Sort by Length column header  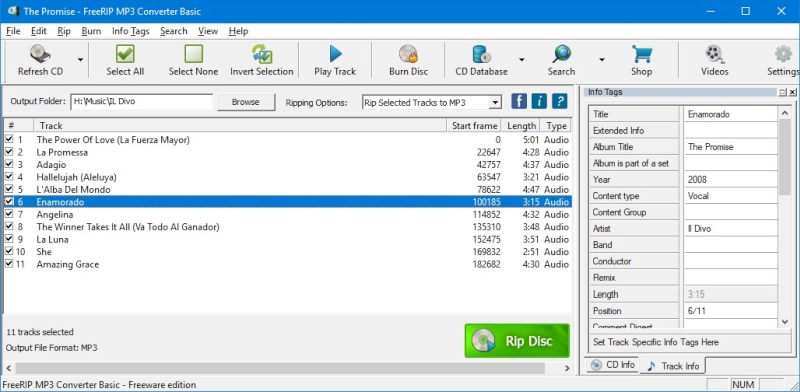521,126
